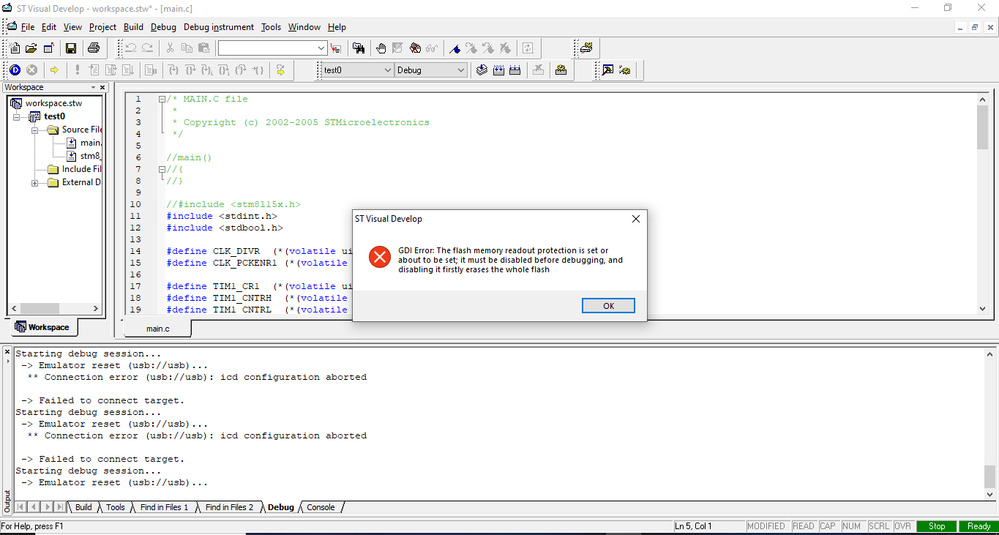Click the red error icon in the dialog

[379, 257]
